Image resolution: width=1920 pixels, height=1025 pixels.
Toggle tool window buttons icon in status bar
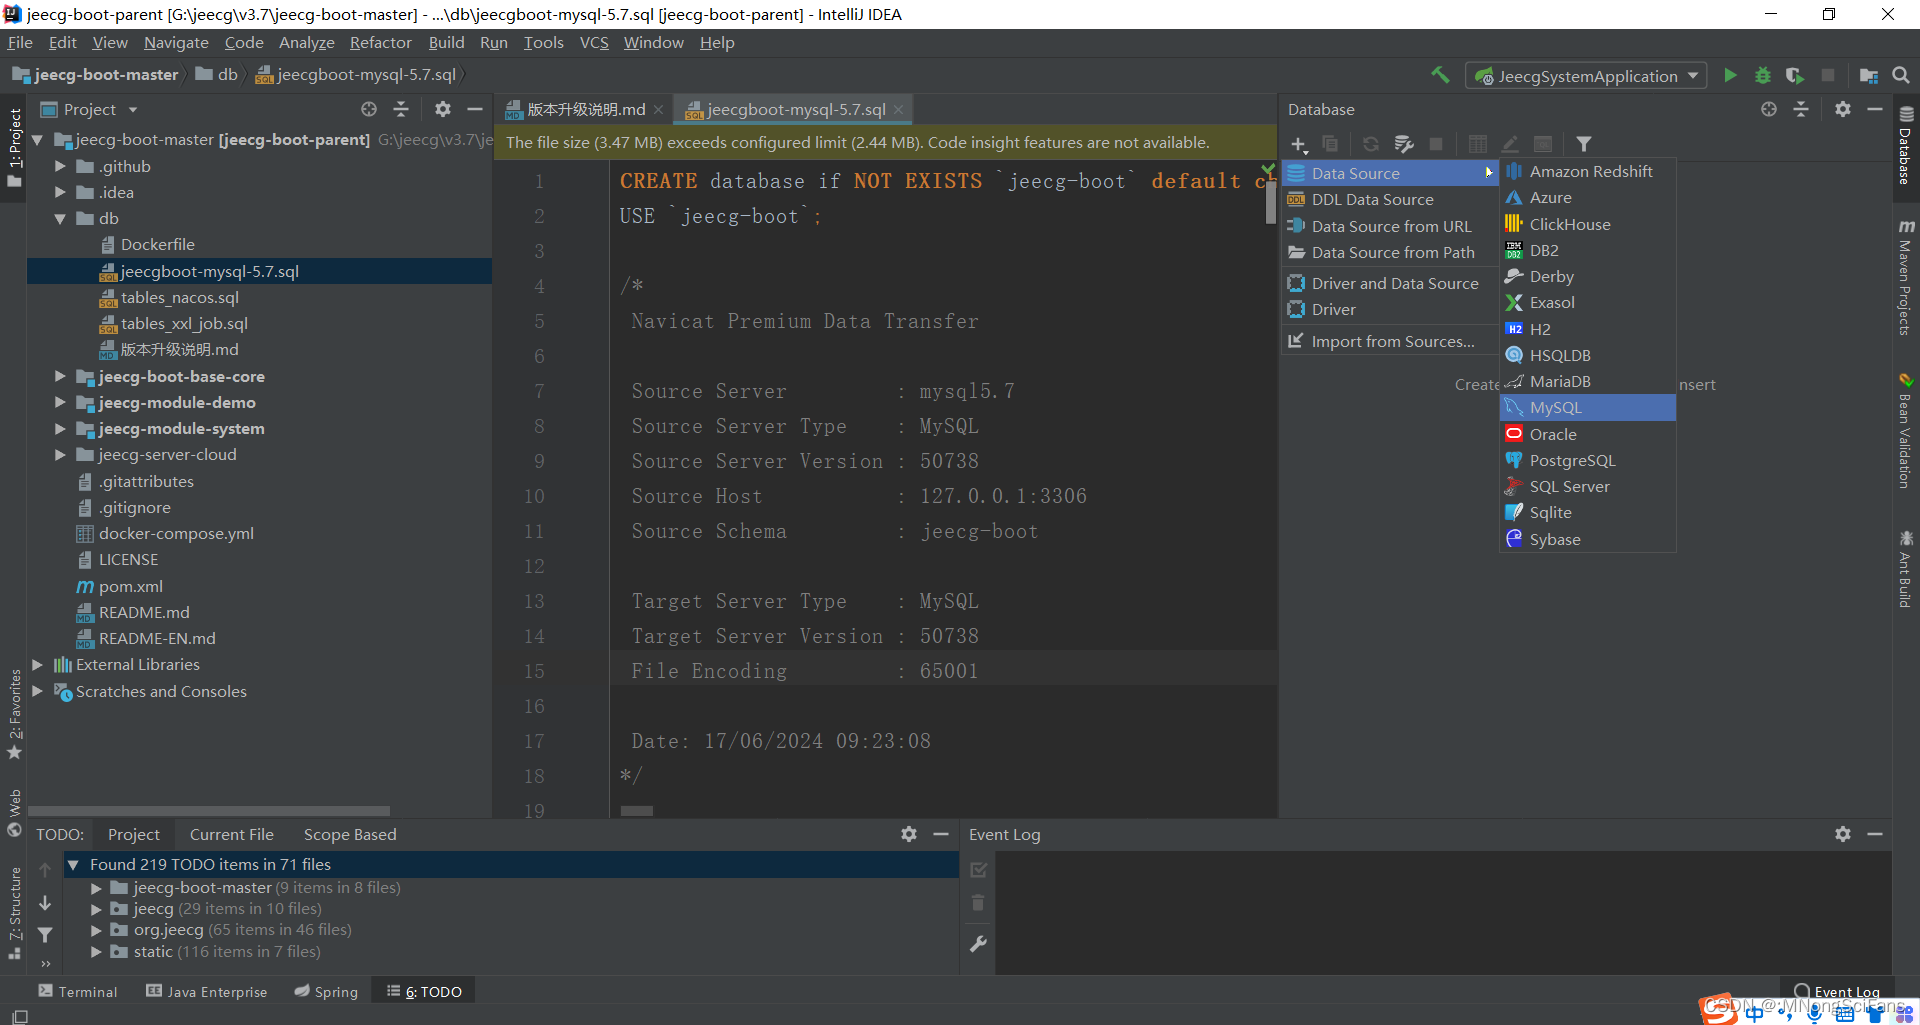(19, 1016)
